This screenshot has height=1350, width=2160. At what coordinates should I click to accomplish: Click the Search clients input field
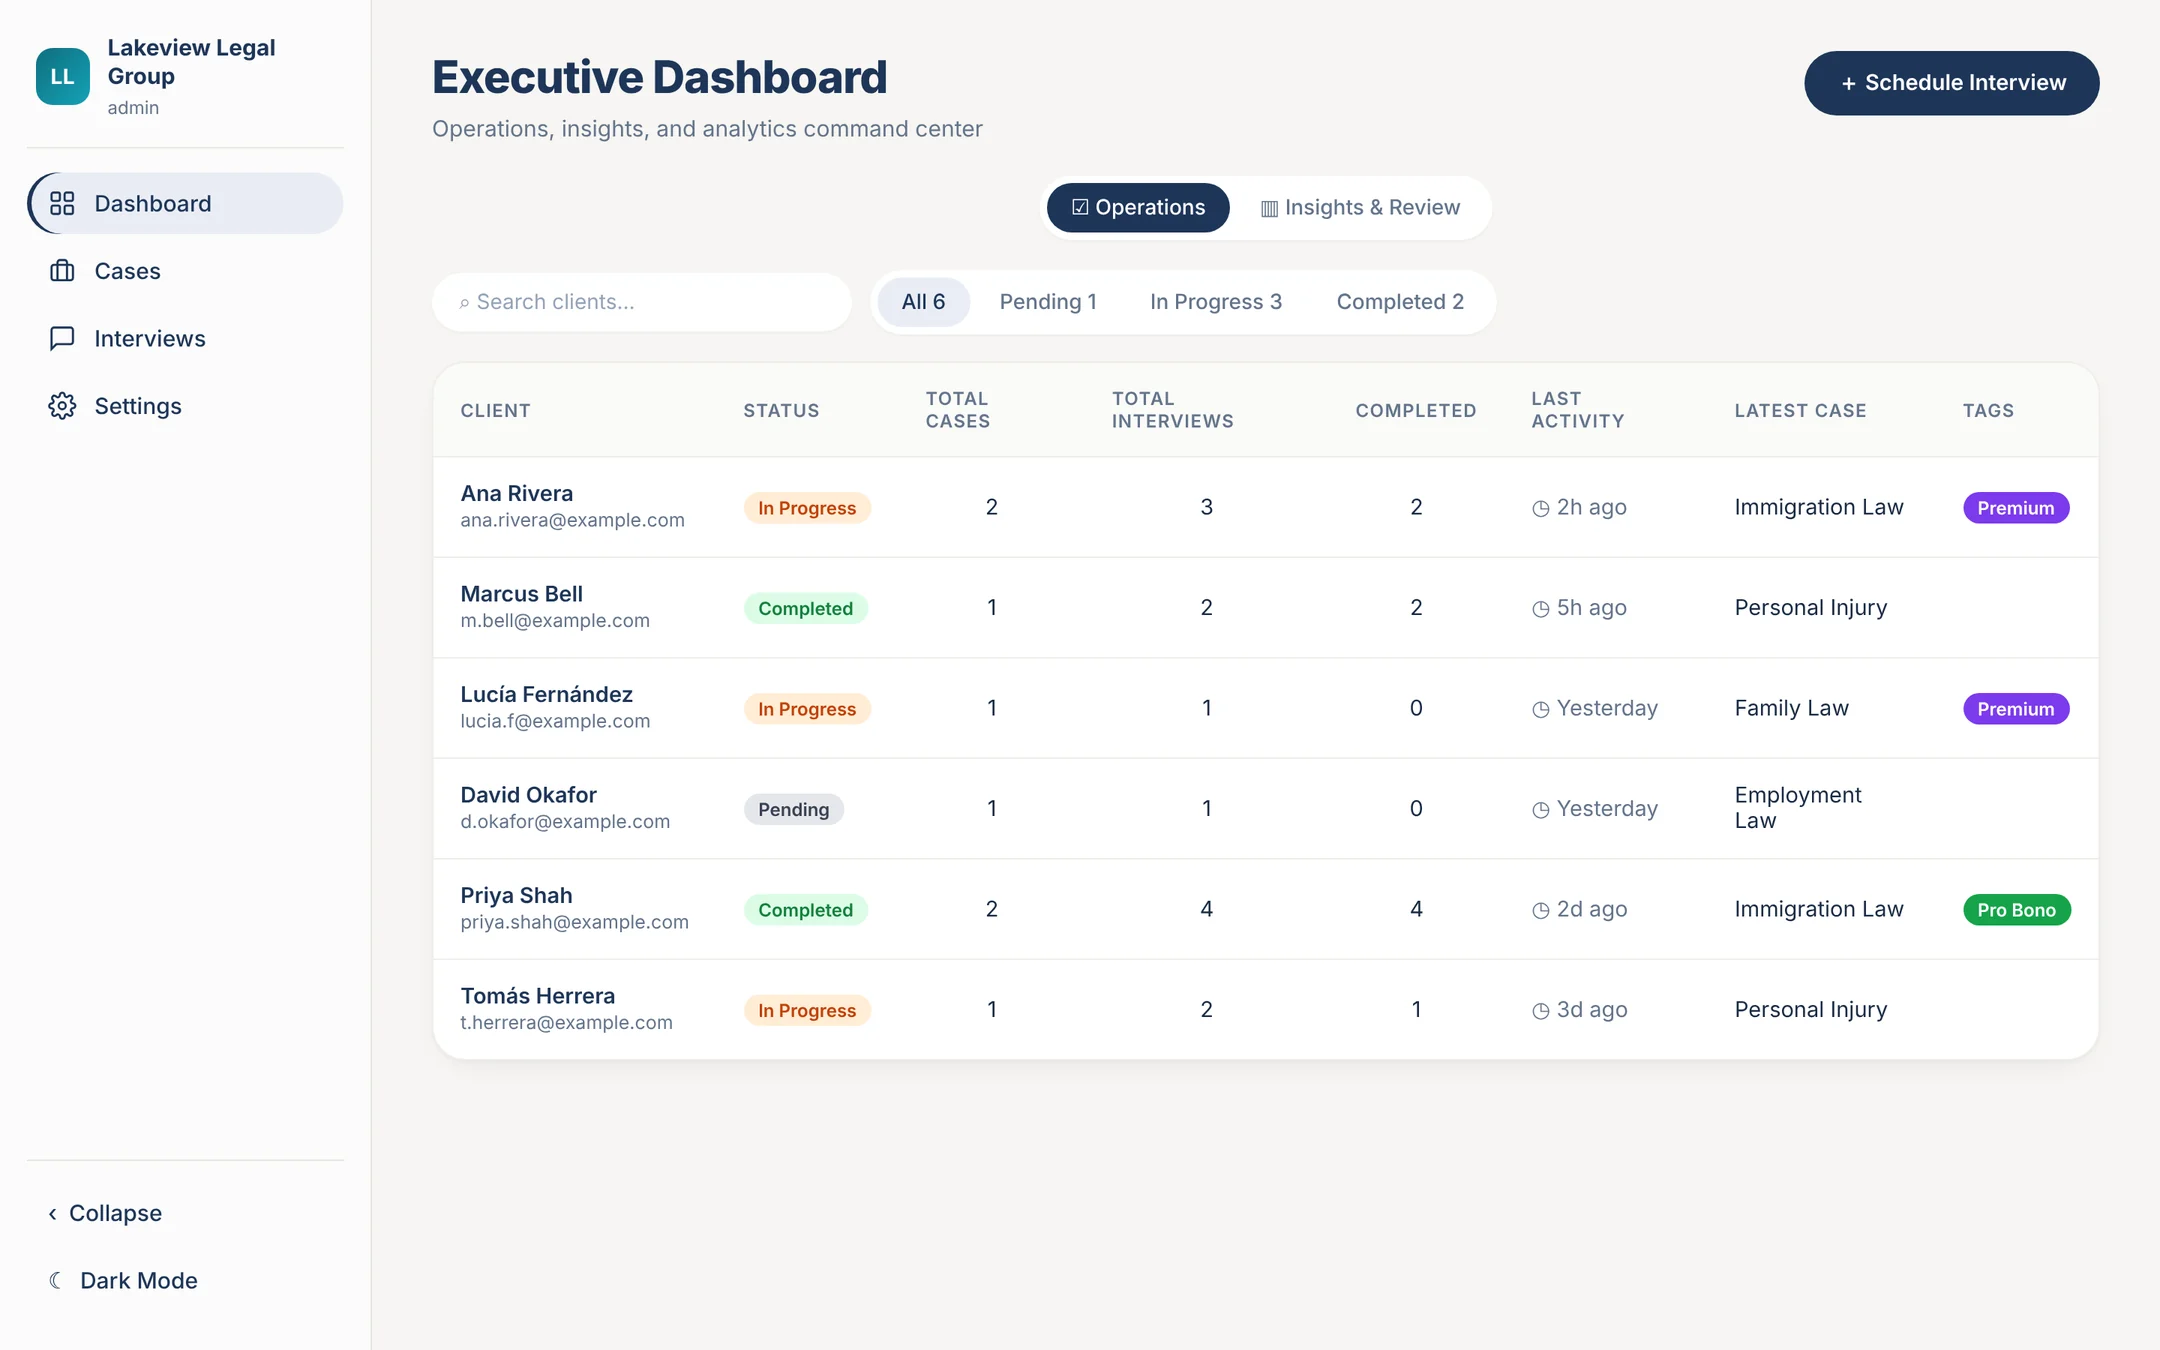tap(642, 302)
